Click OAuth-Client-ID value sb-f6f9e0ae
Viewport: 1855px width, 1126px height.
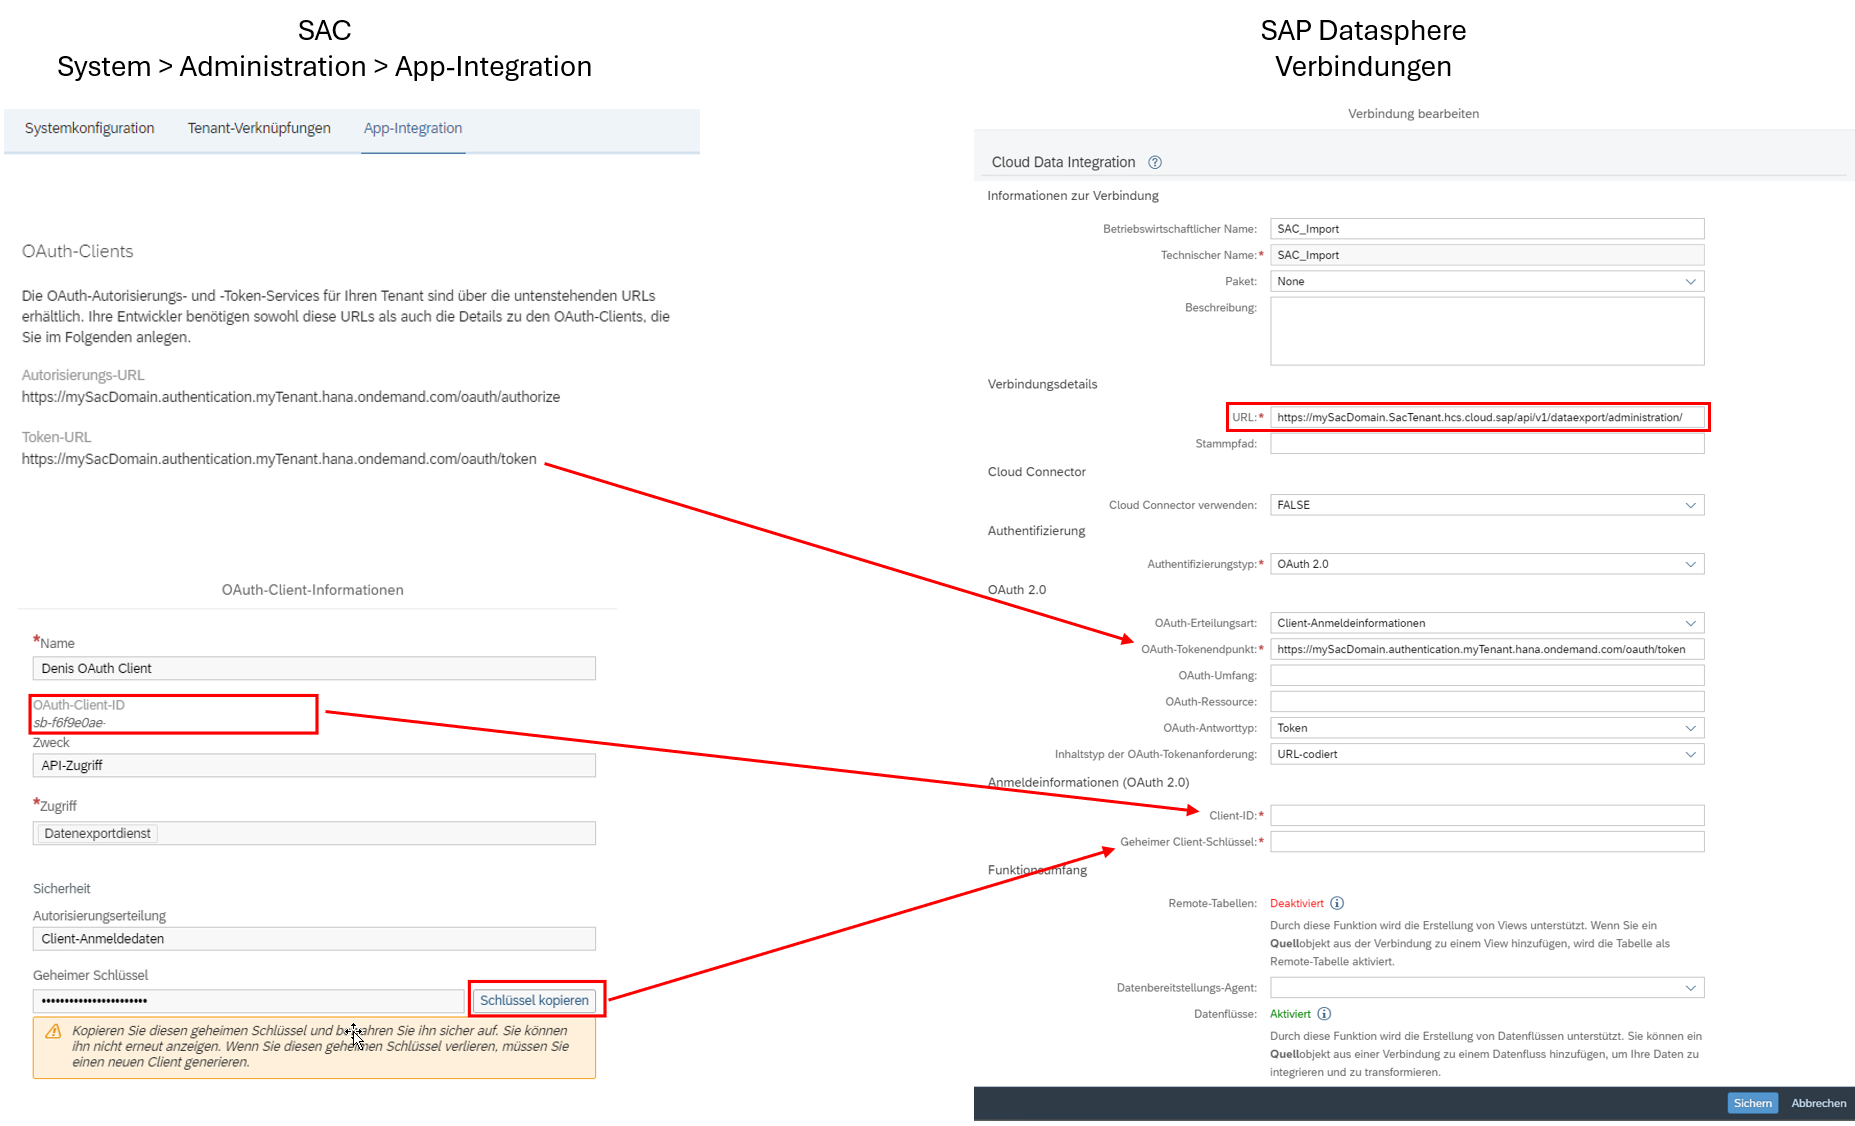[69, 723]
